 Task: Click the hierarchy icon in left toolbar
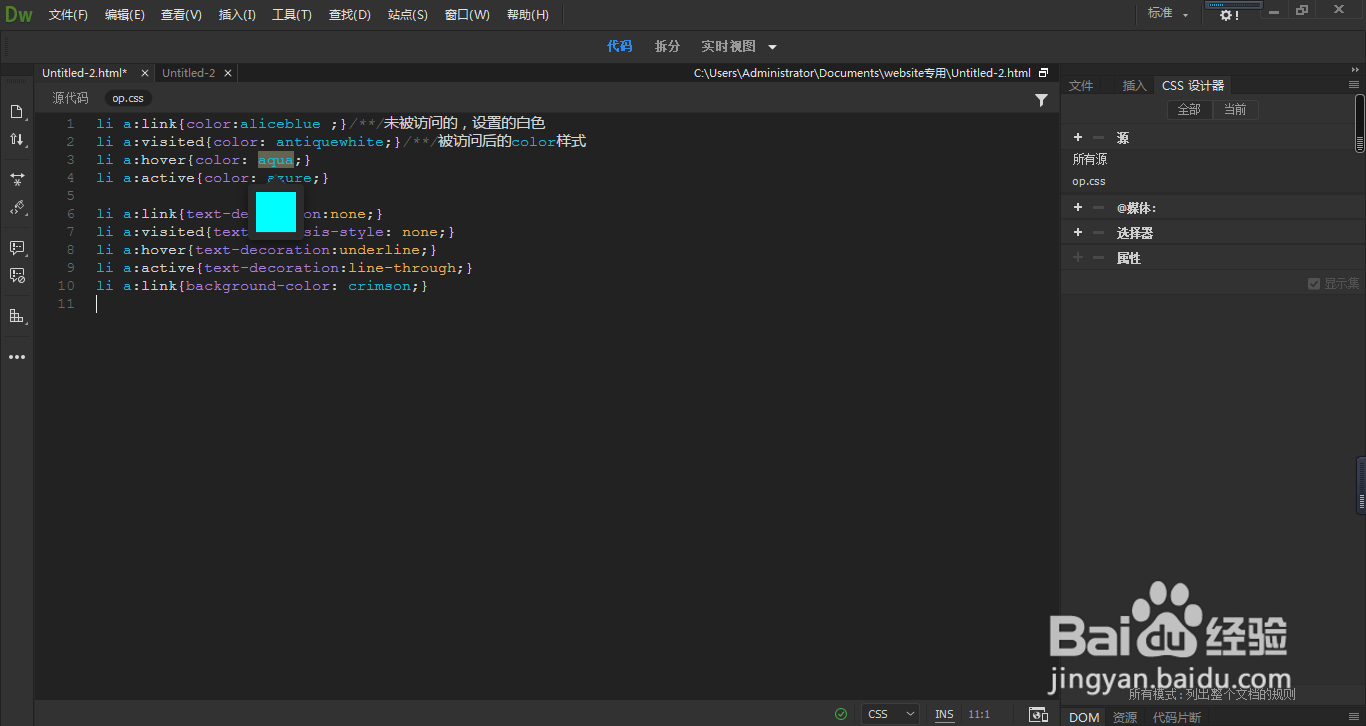(16, 315)
